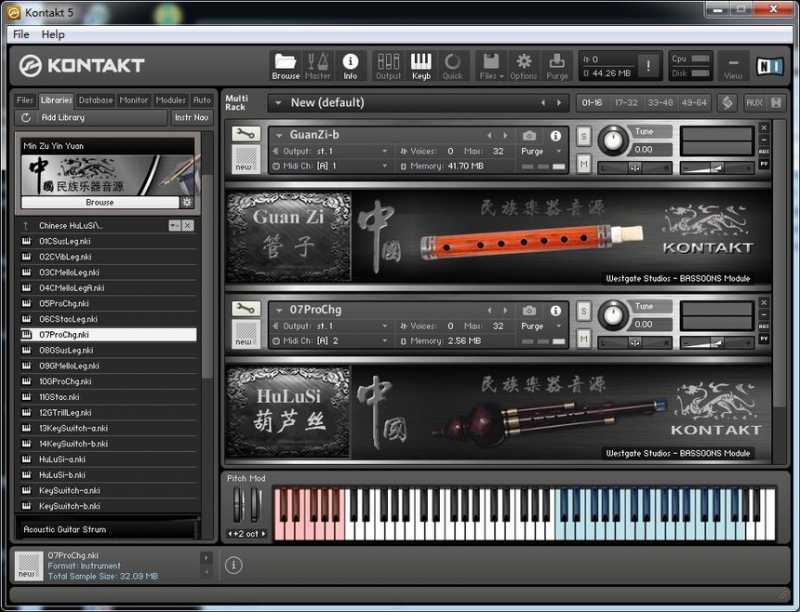Click the wrench icon for GuanZi-b
The height and width of the screenshot is (612, 800).
(x=245, y=133)
